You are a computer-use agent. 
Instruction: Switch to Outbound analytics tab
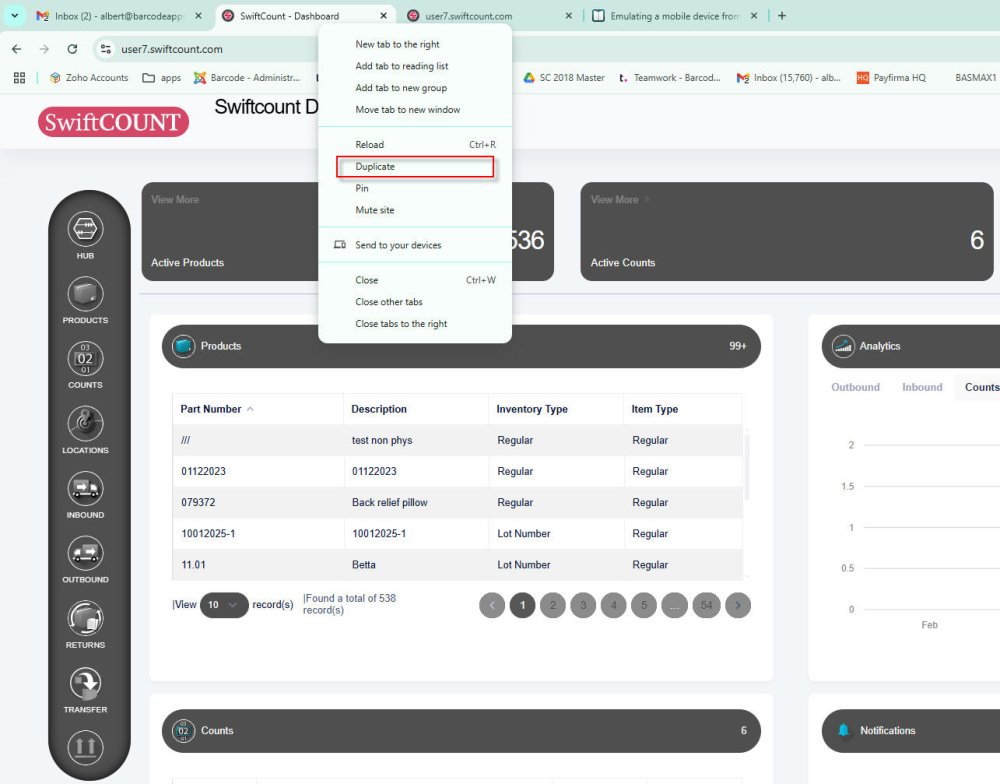(855, 387)
